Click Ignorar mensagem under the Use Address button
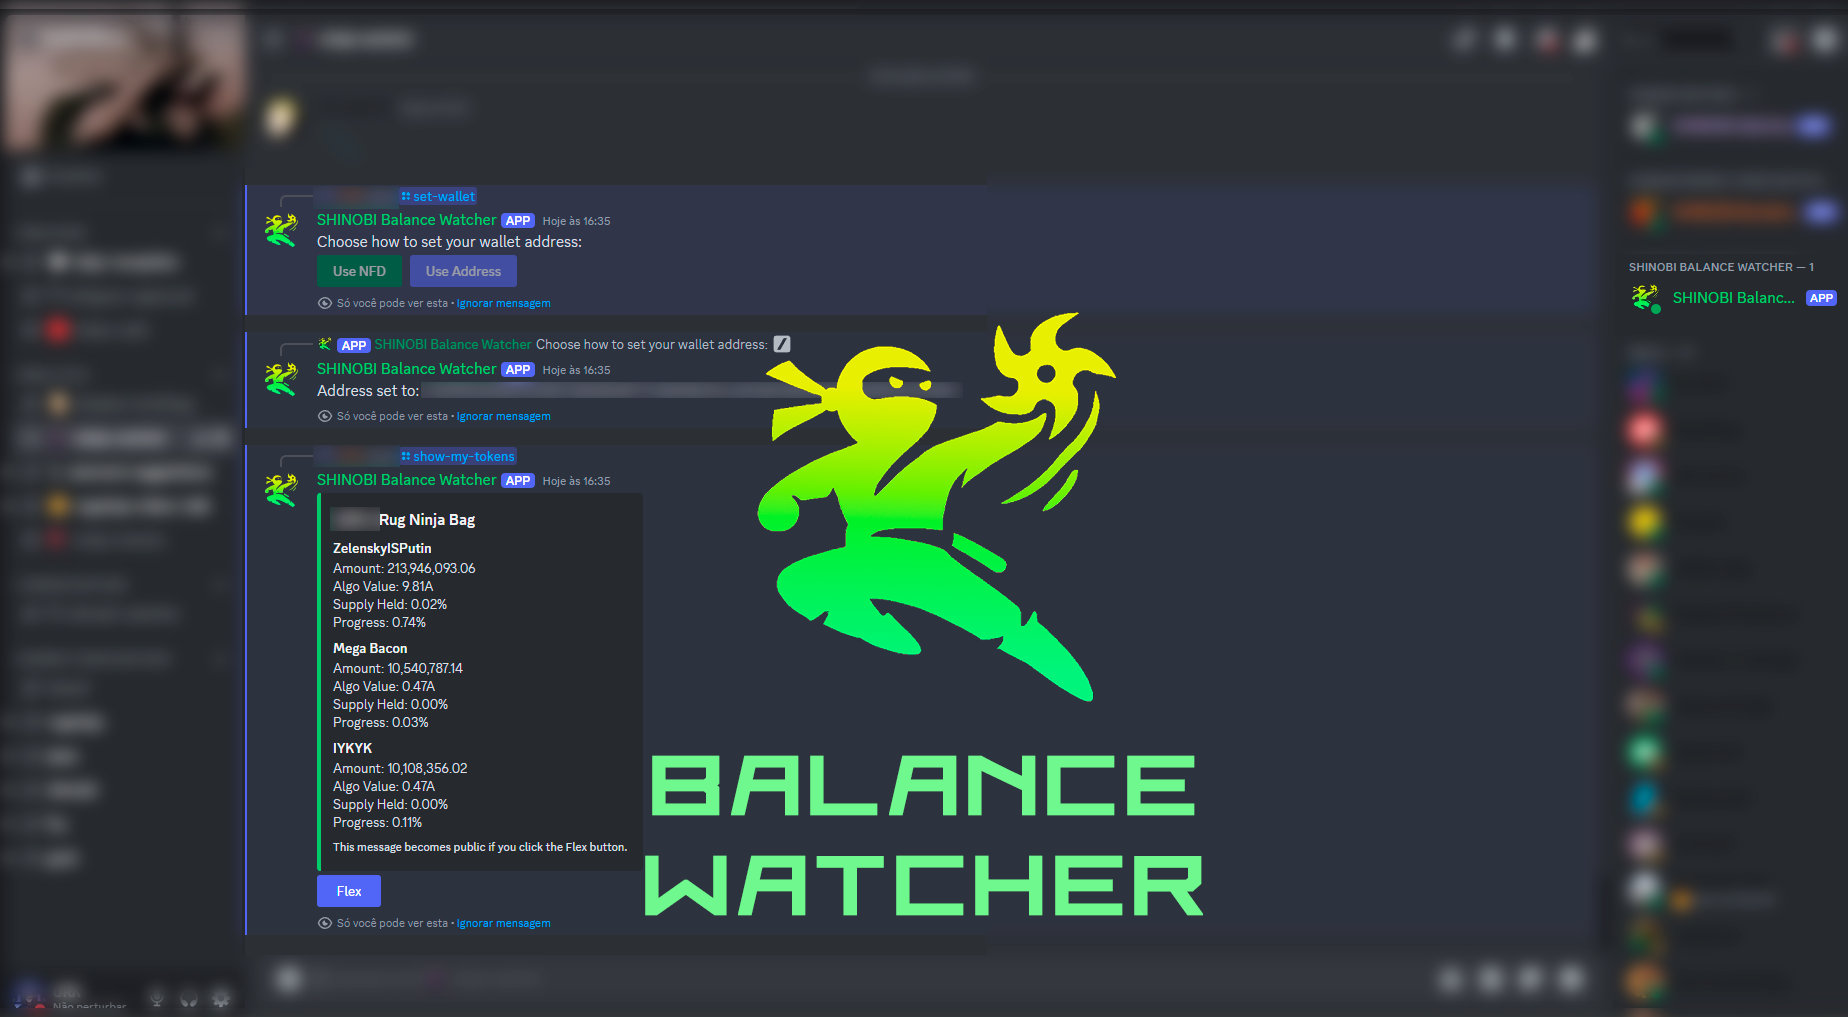Viewport: 1848px width, 1017px height. (x=503, y=303)
